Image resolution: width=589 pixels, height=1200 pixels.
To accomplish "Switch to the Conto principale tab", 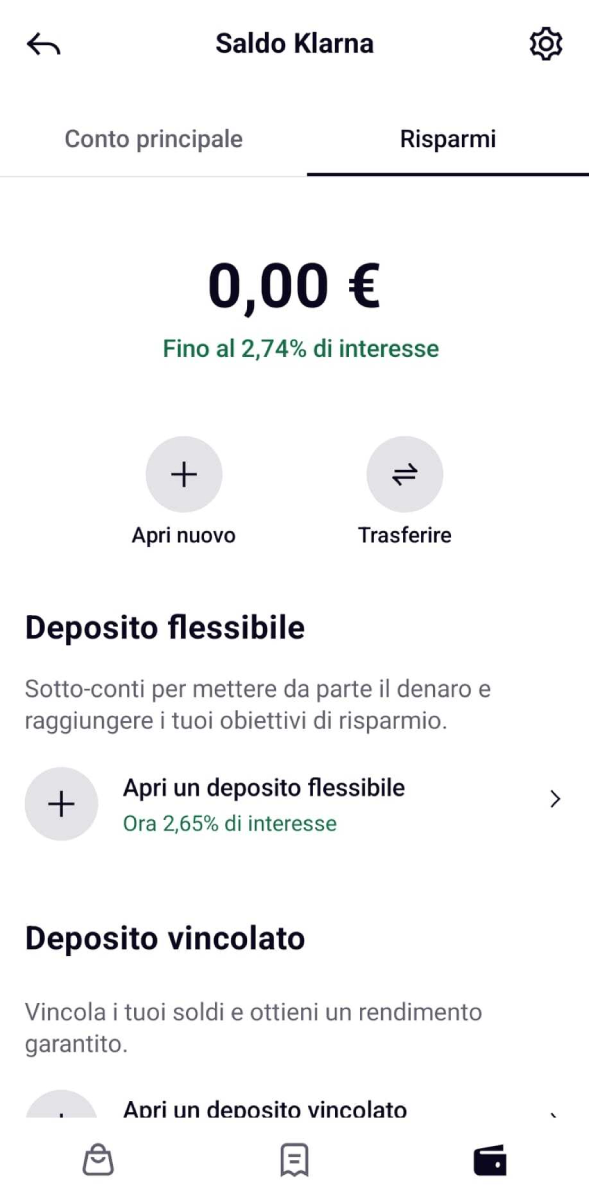I will 153,139.
